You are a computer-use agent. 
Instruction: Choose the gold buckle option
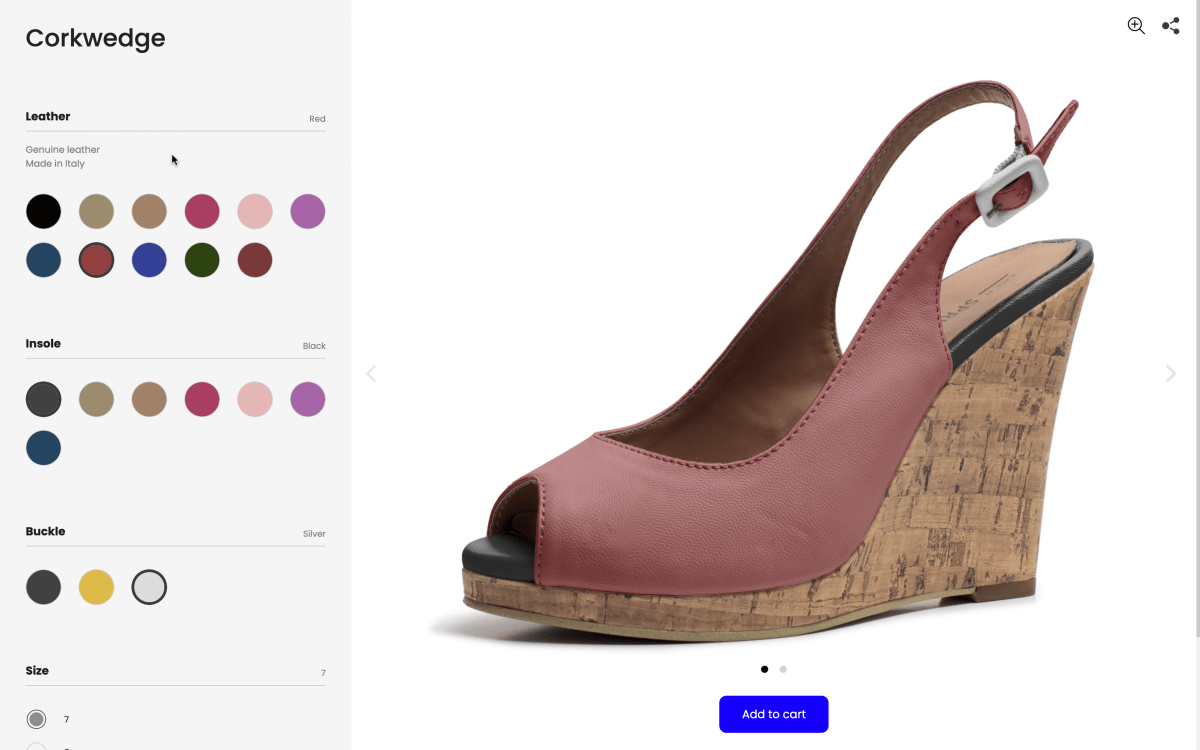point(97,587)
